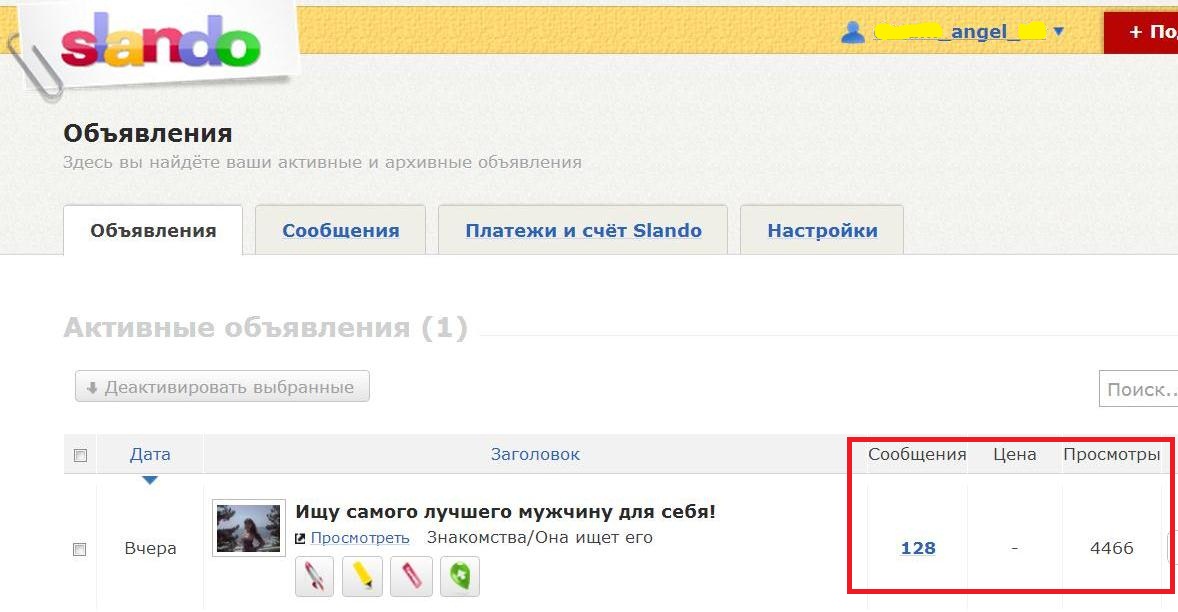
Task: Check the box for the Вчера ad row
Action: click(79, 550)
